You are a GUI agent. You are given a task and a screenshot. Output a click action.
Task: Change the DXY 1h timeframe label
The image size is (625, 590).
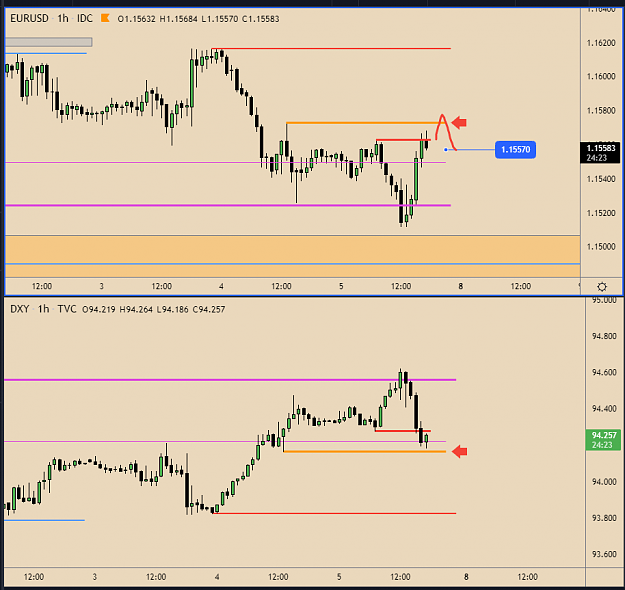click(x=43, y=309)
